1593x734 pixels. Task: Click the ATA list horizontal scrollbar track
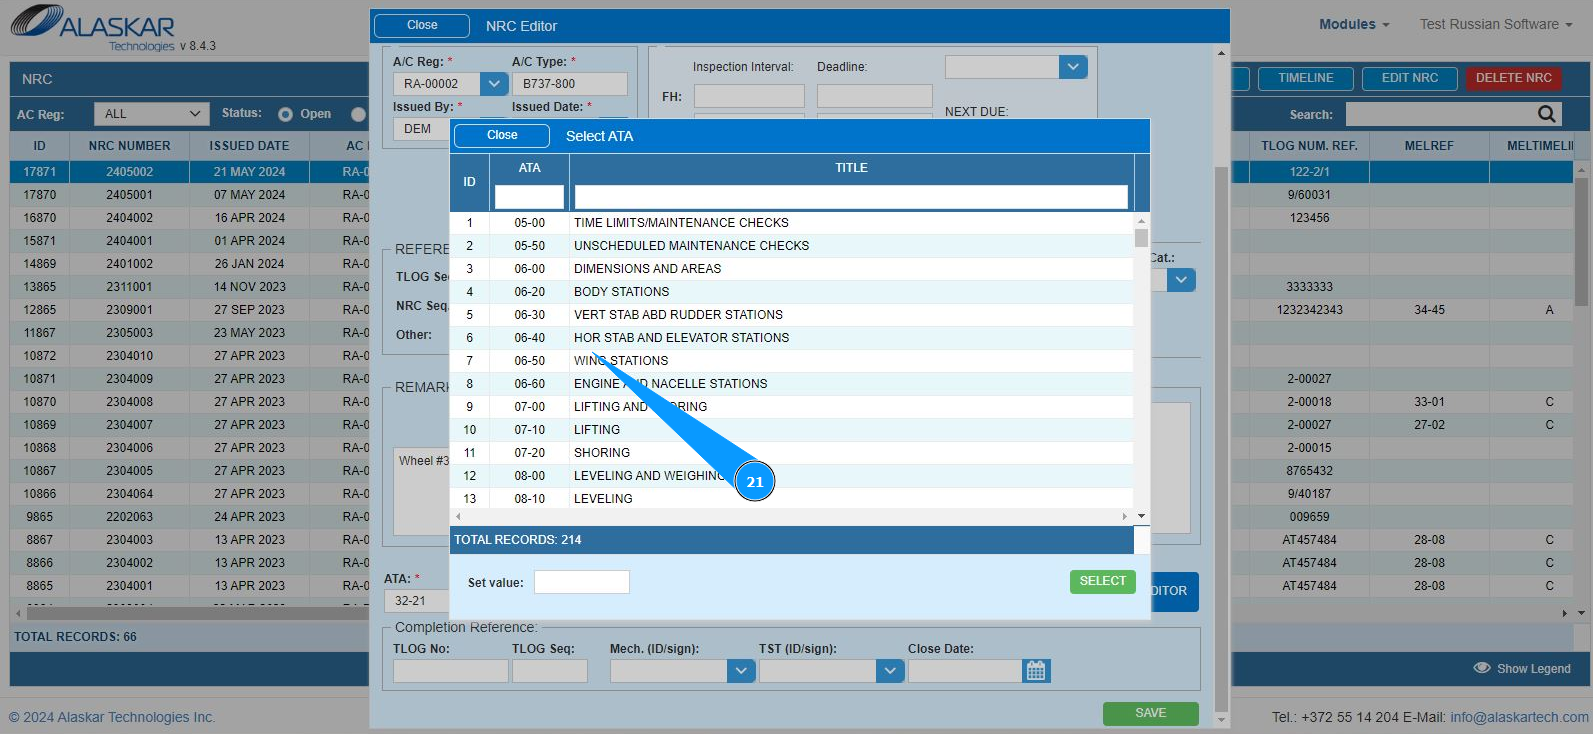pos(791,517)
